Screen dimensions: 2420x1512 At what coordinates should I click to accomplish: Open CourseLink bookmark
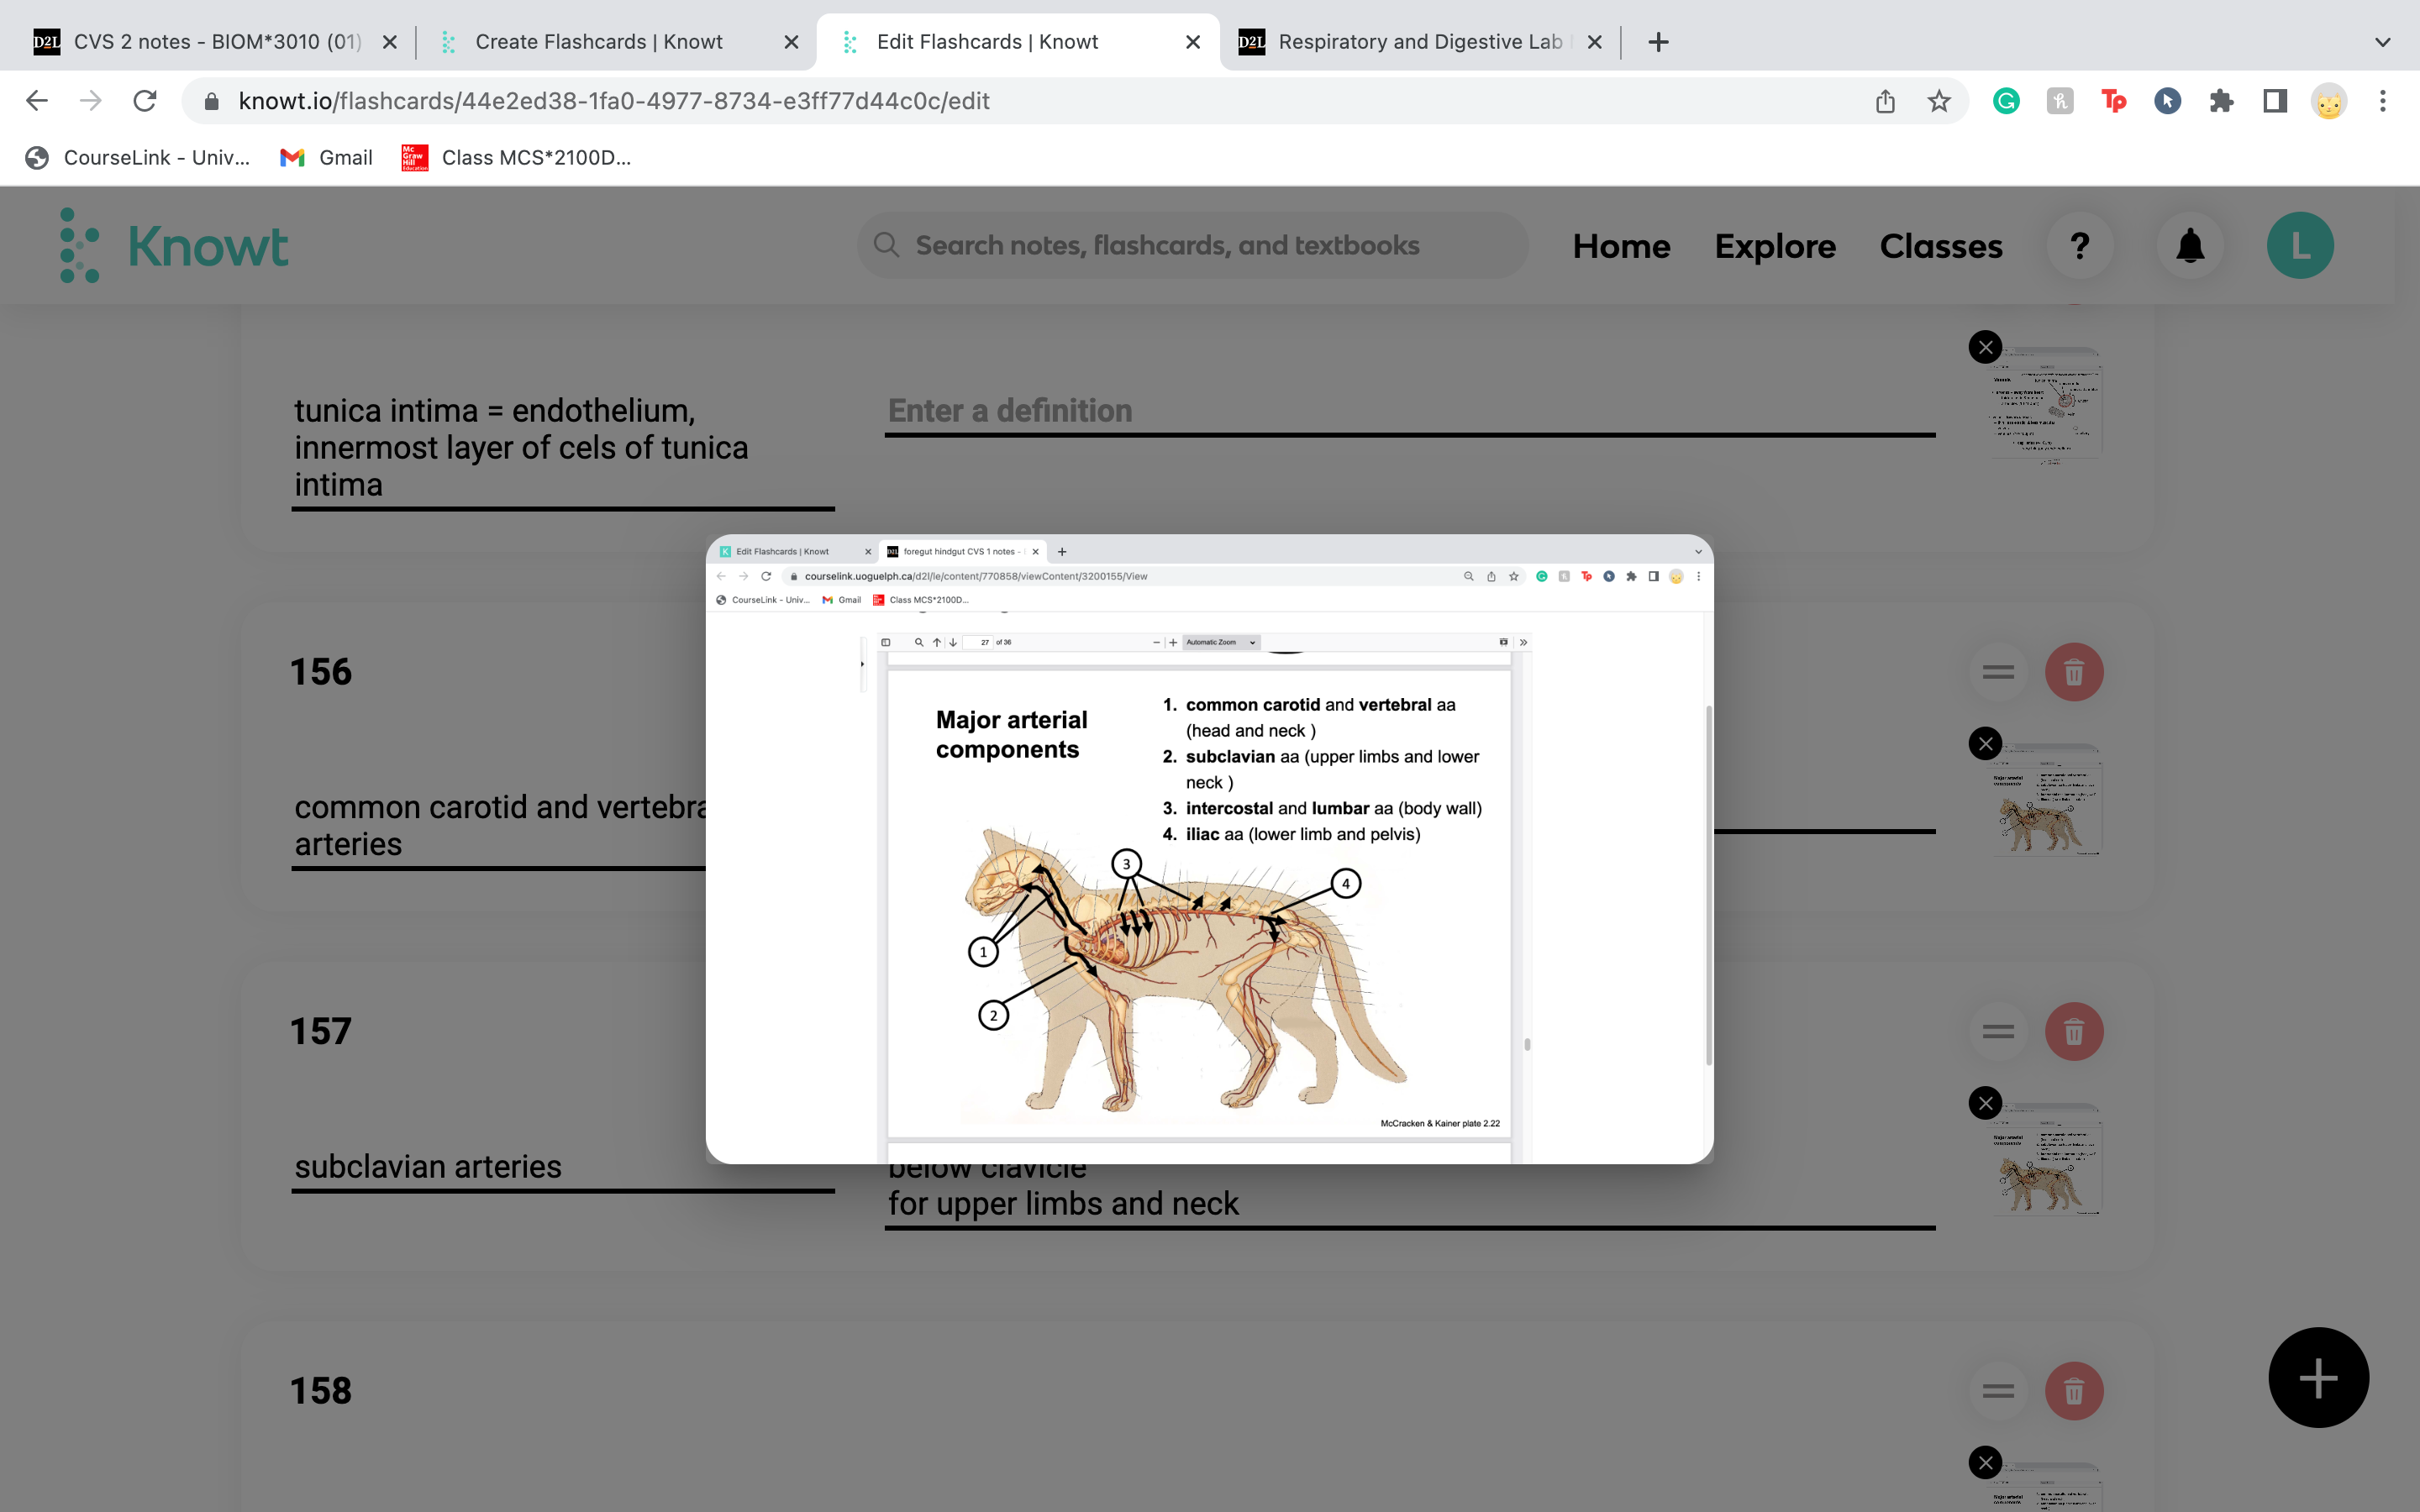tap(138, 158)
